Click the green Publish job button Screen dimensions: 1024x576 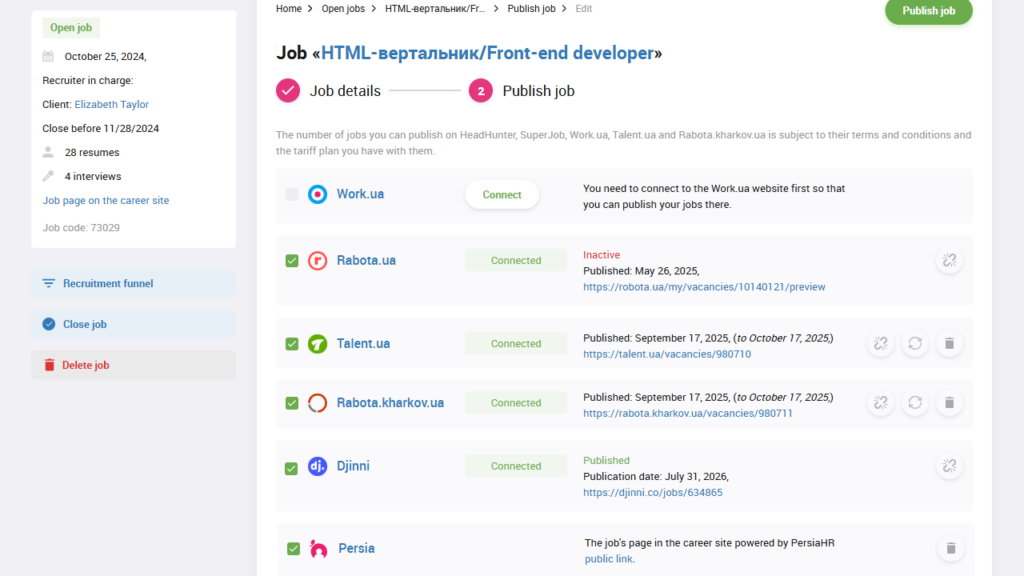(929, 11)
